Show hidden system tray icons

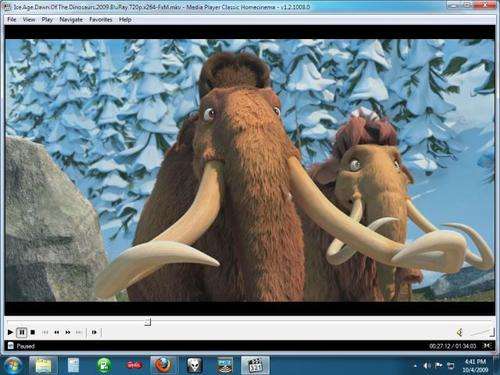(x=415, y=366)
